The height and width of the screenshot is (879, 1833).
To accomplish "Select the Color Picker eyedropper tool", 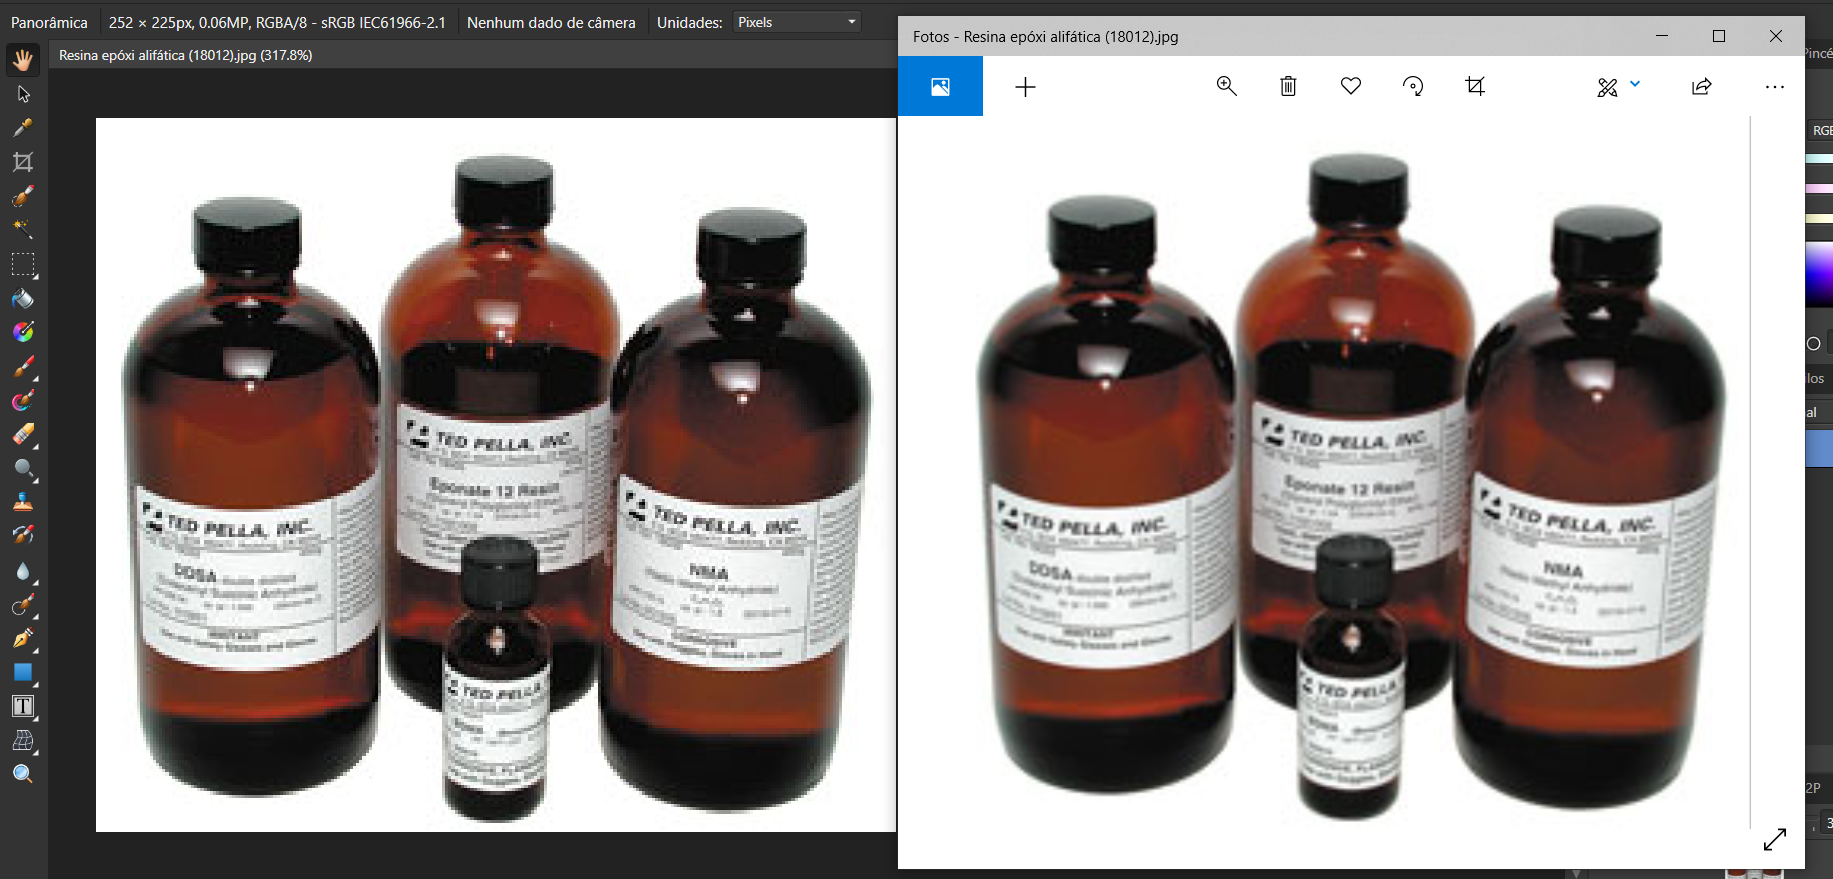I will click(x=23, y=128).
